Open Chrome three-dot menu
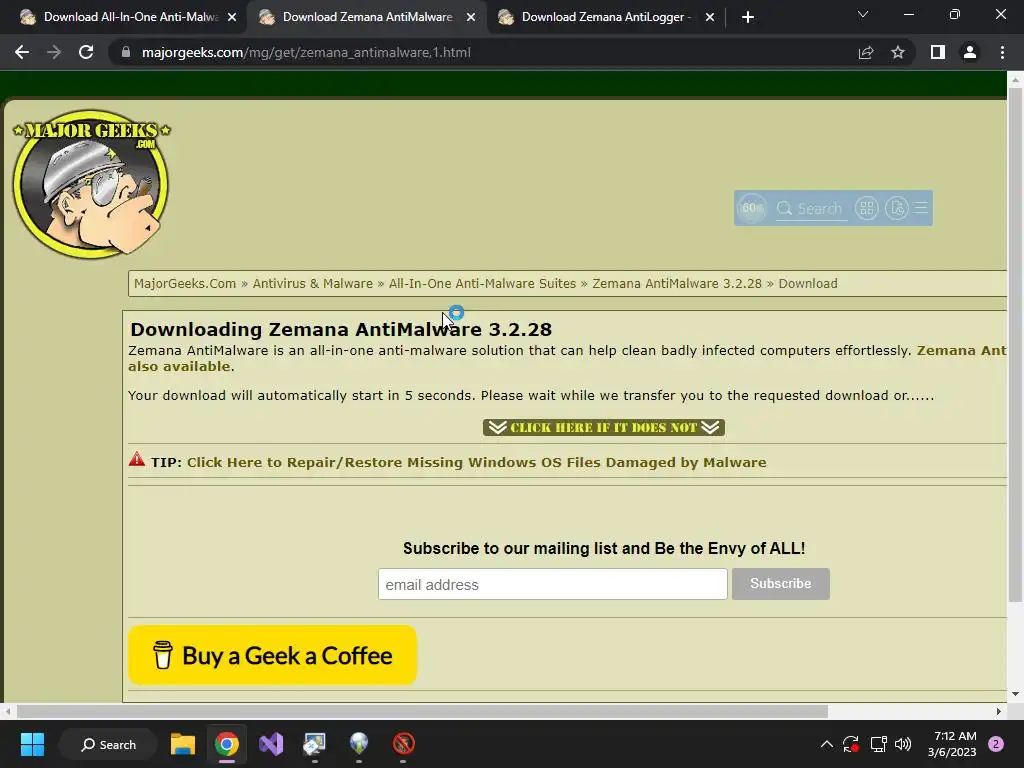Image resolution: width=1024 pixels, height=768 pixels. point(1002,52)
